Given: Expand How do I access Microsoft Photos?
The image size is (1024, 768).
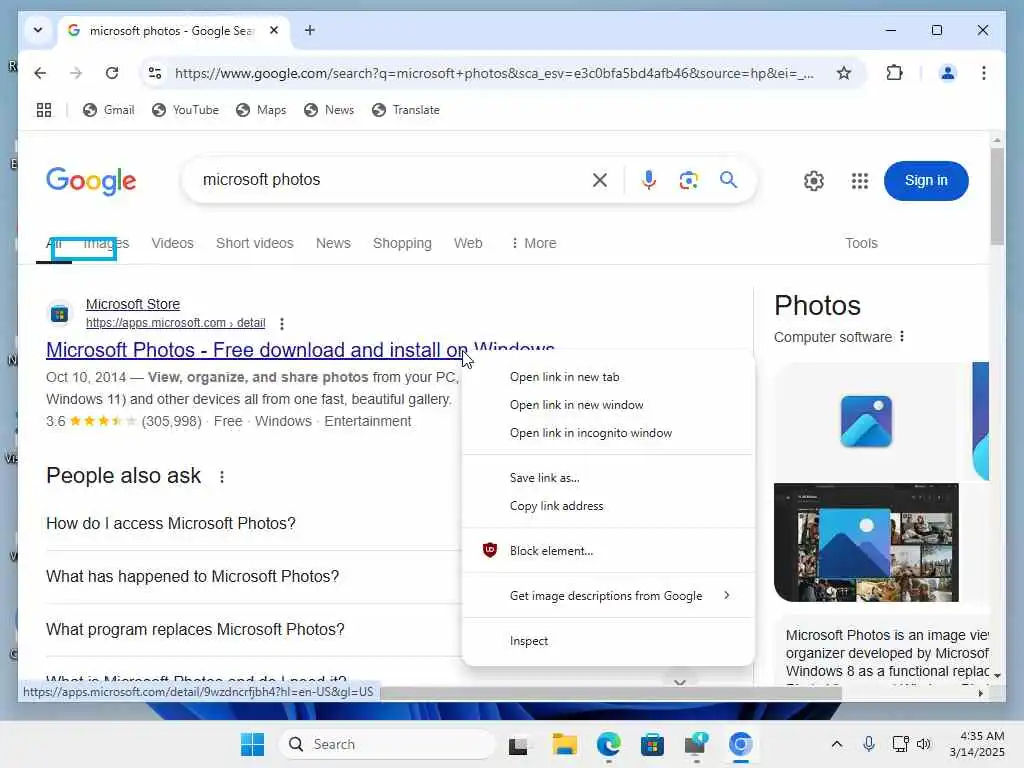Looking at the screenshot, I should pos(170,524).
